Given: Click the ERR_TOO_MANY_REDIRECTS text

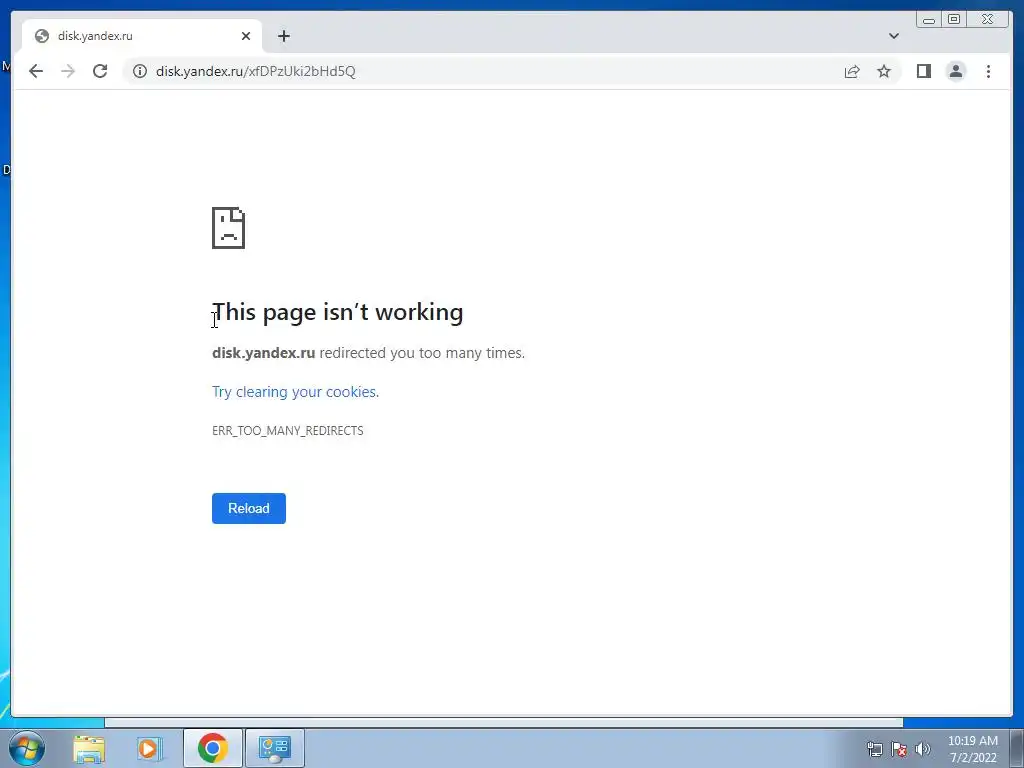Looking at the screenshot, I should click(x=288, y=430).
